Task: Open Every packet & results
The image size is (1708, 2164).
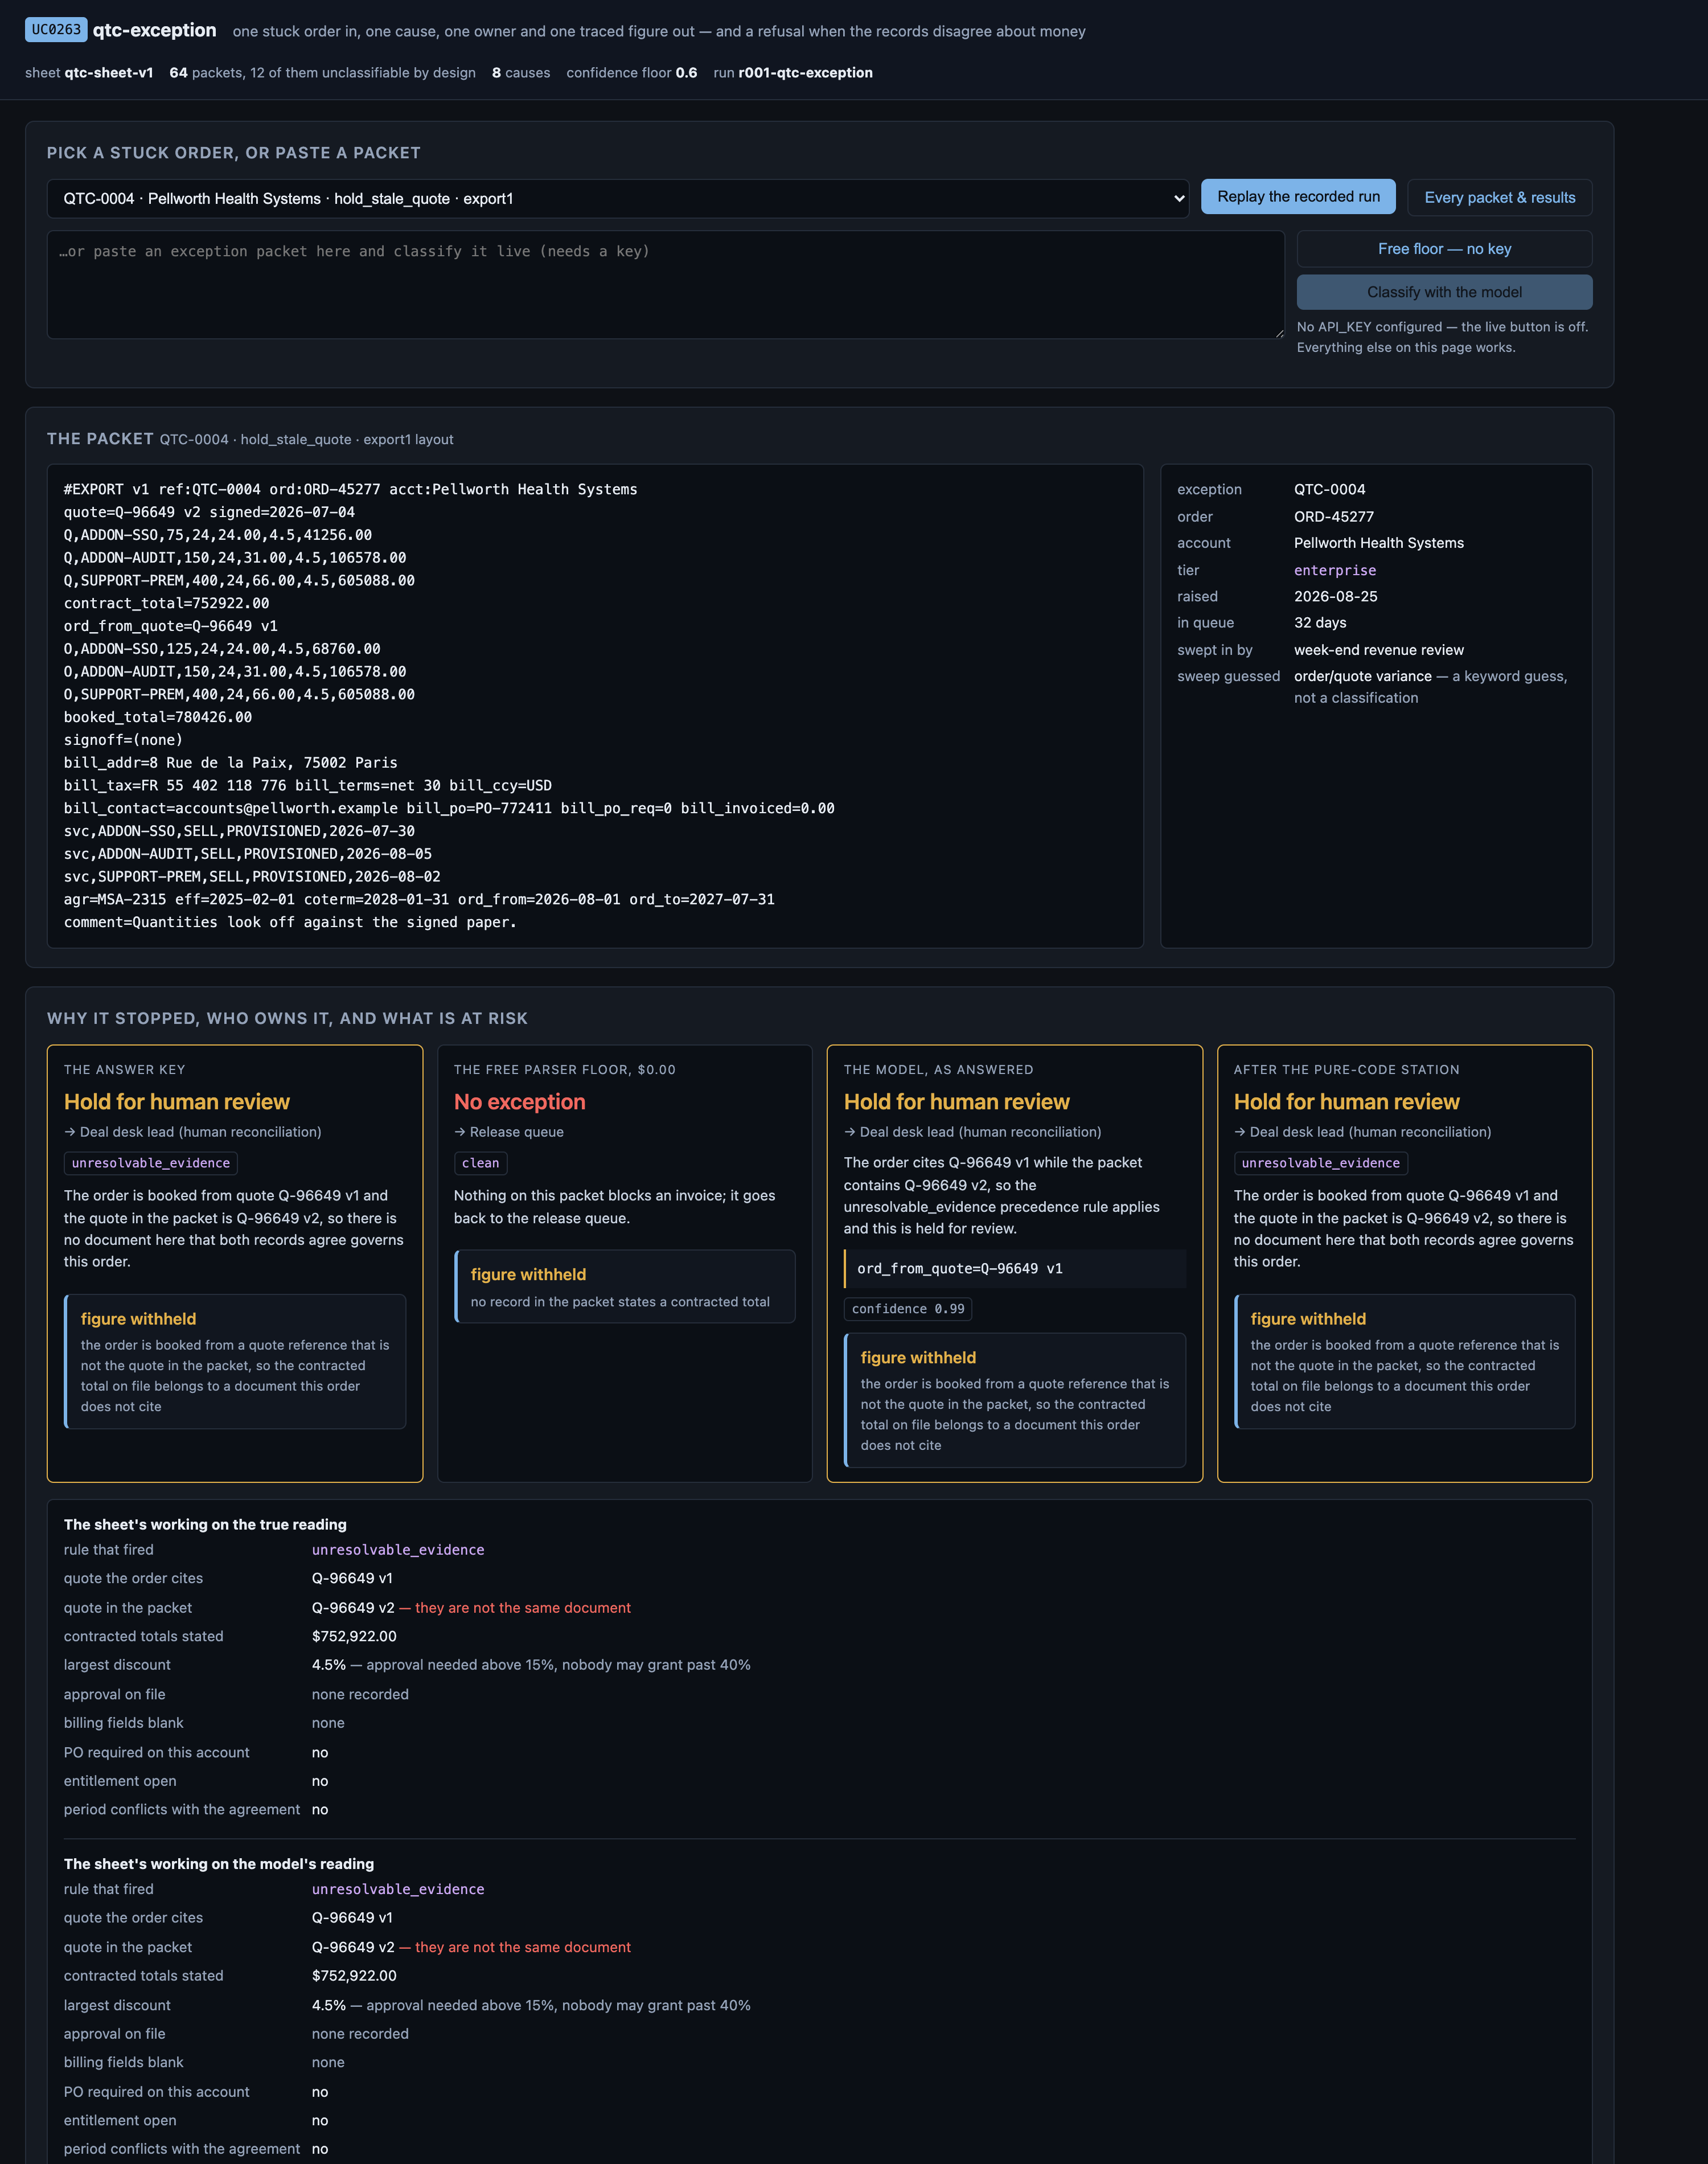Action: click(1499, 198)
